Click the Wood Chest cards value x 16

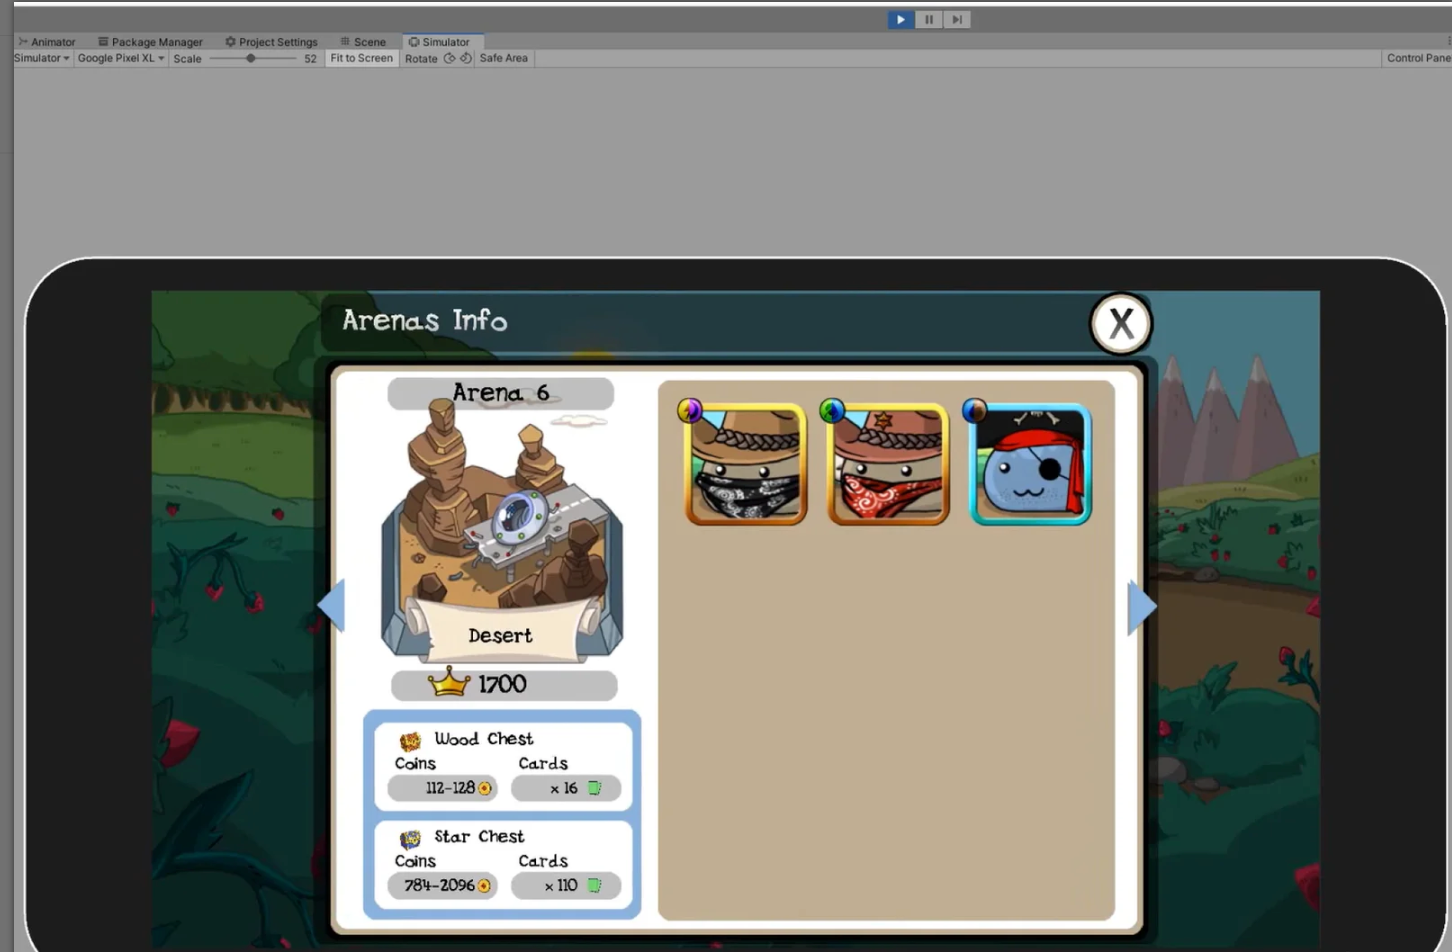pos(564,788)
